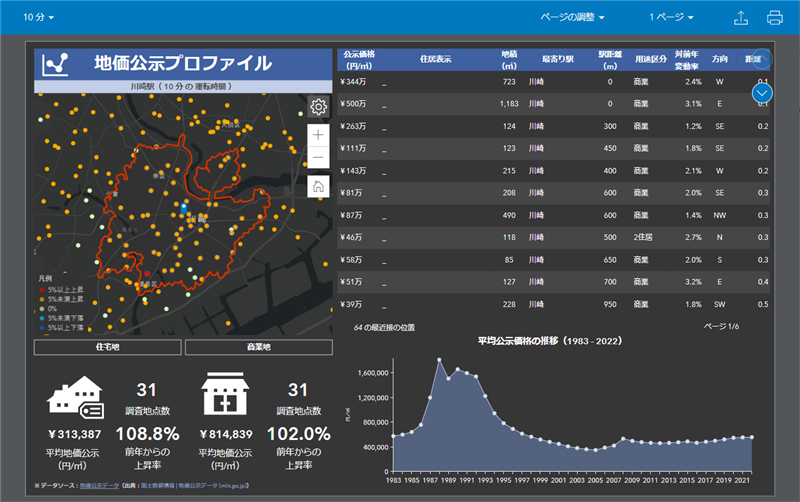Select the 住宅地 tab
This screenshot has width=800, height=502.
pos(108,347)
